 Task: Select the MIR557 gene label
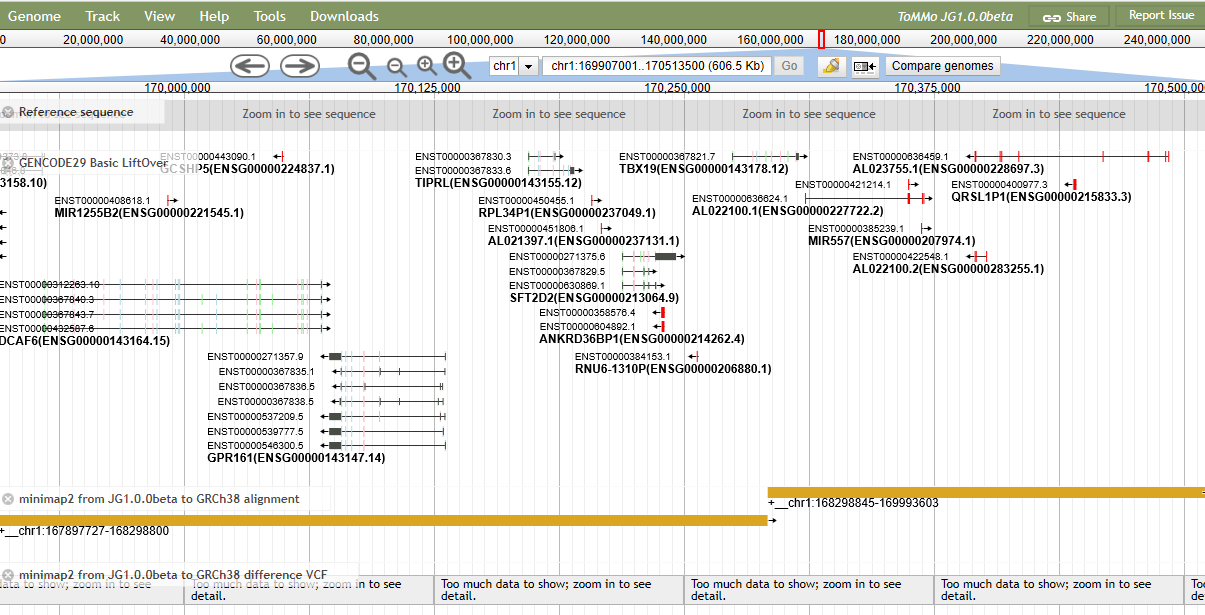click(x=891, y=241)
